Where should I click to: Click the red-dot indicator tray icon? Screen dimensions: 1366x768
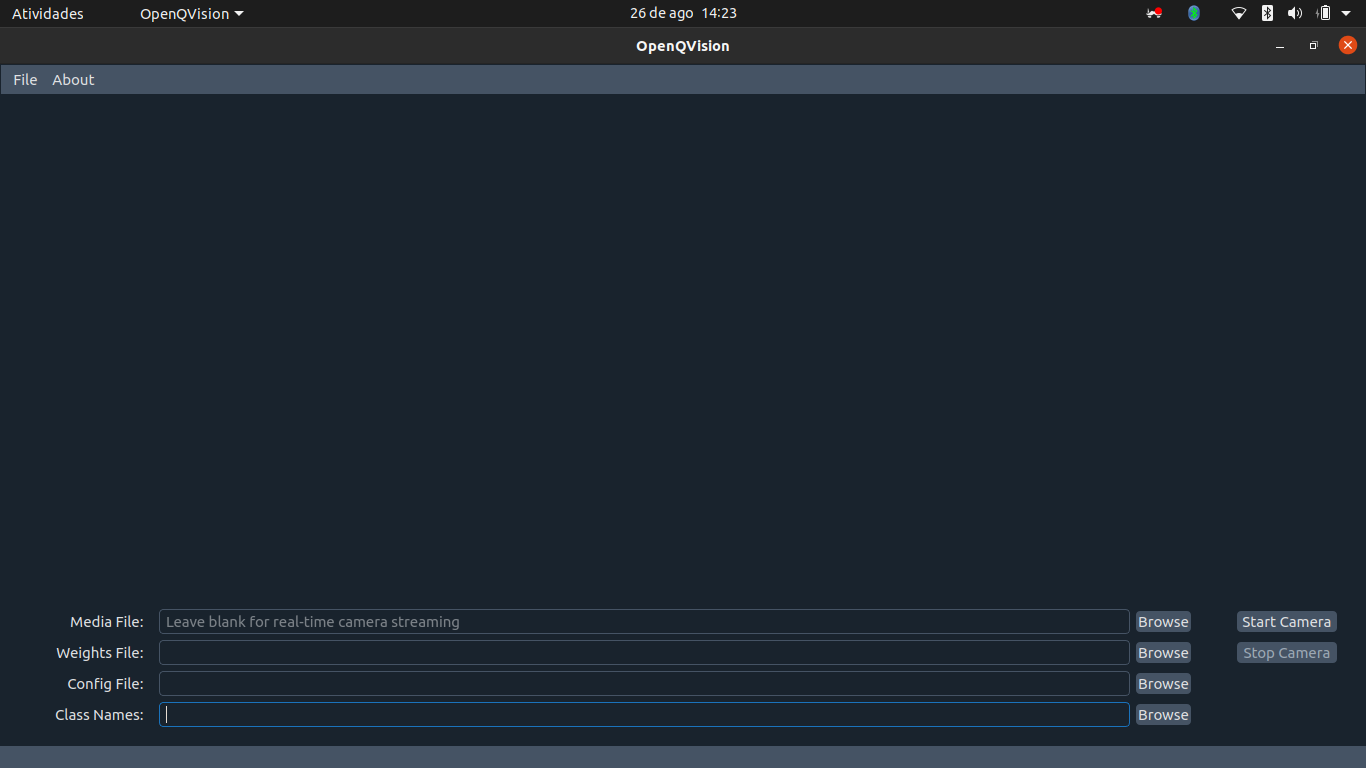1154,14
